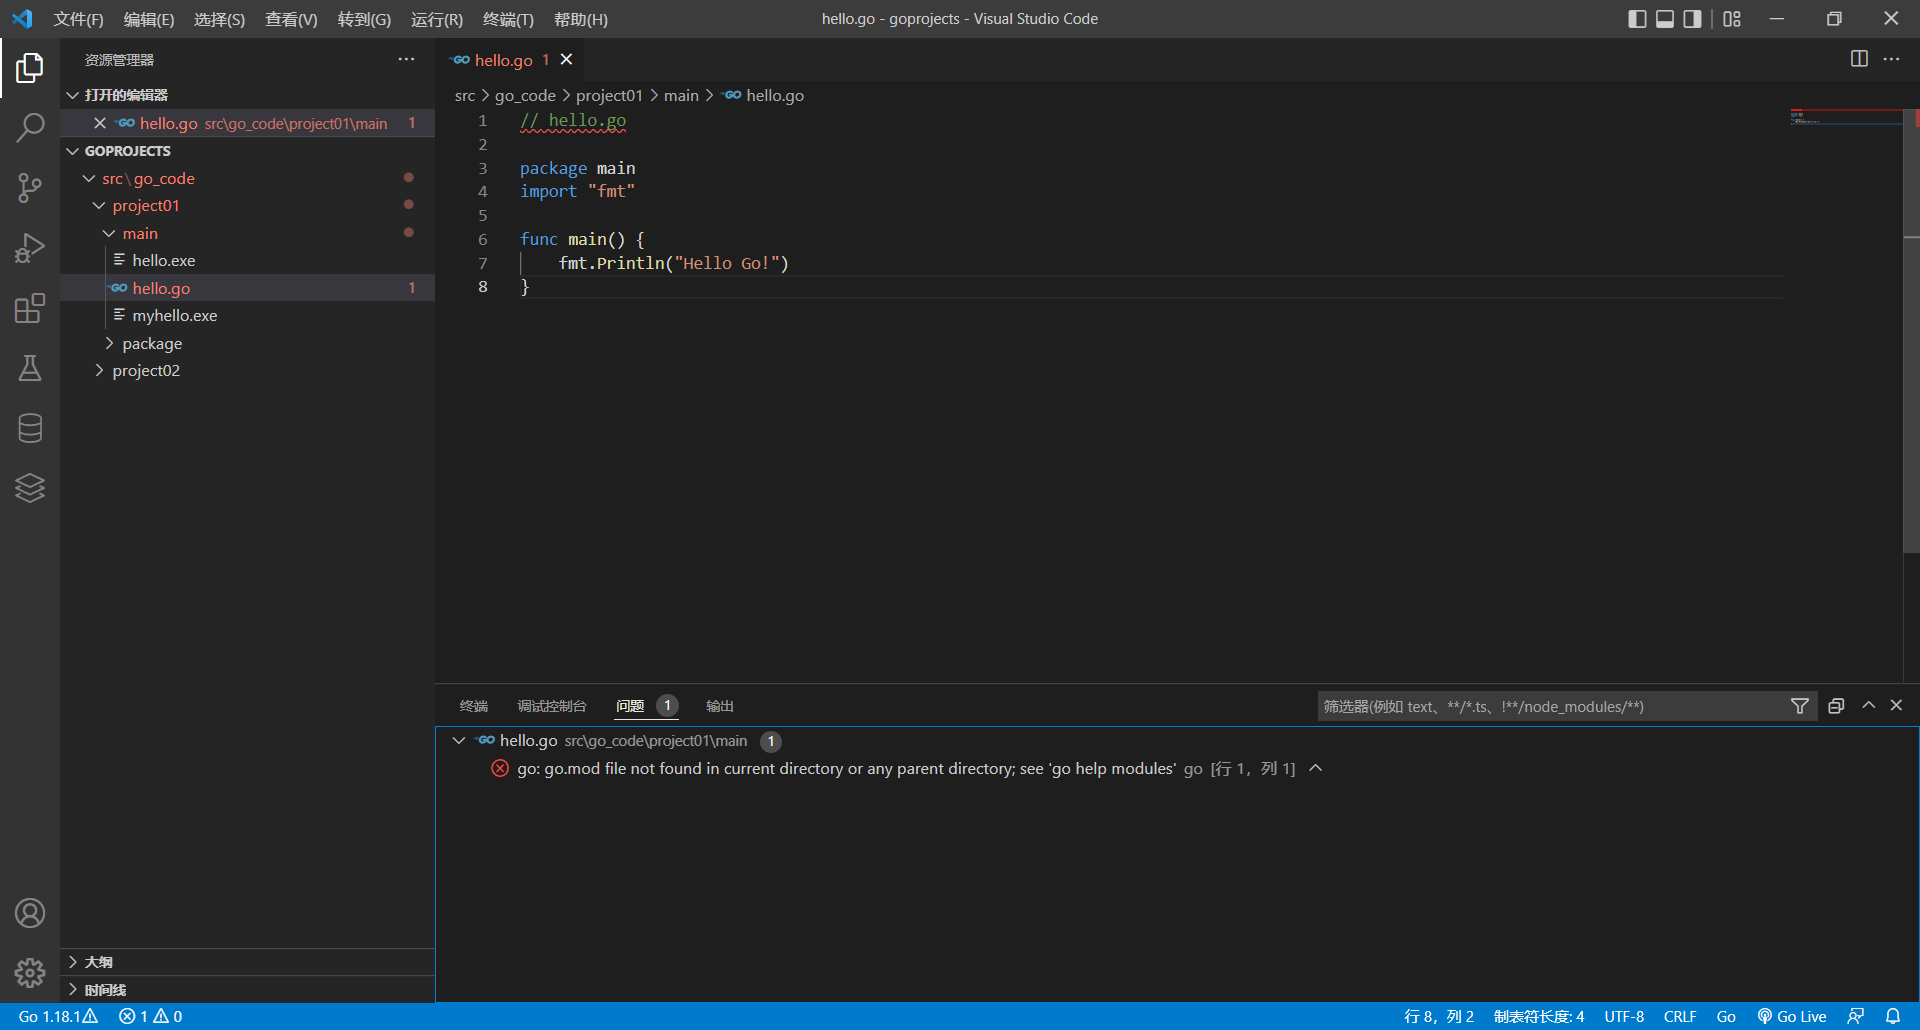Open editor more actions ellipsis
Image resolution: width=1920 pixels, height=1030 pixels.
[x=1891, y=59]
